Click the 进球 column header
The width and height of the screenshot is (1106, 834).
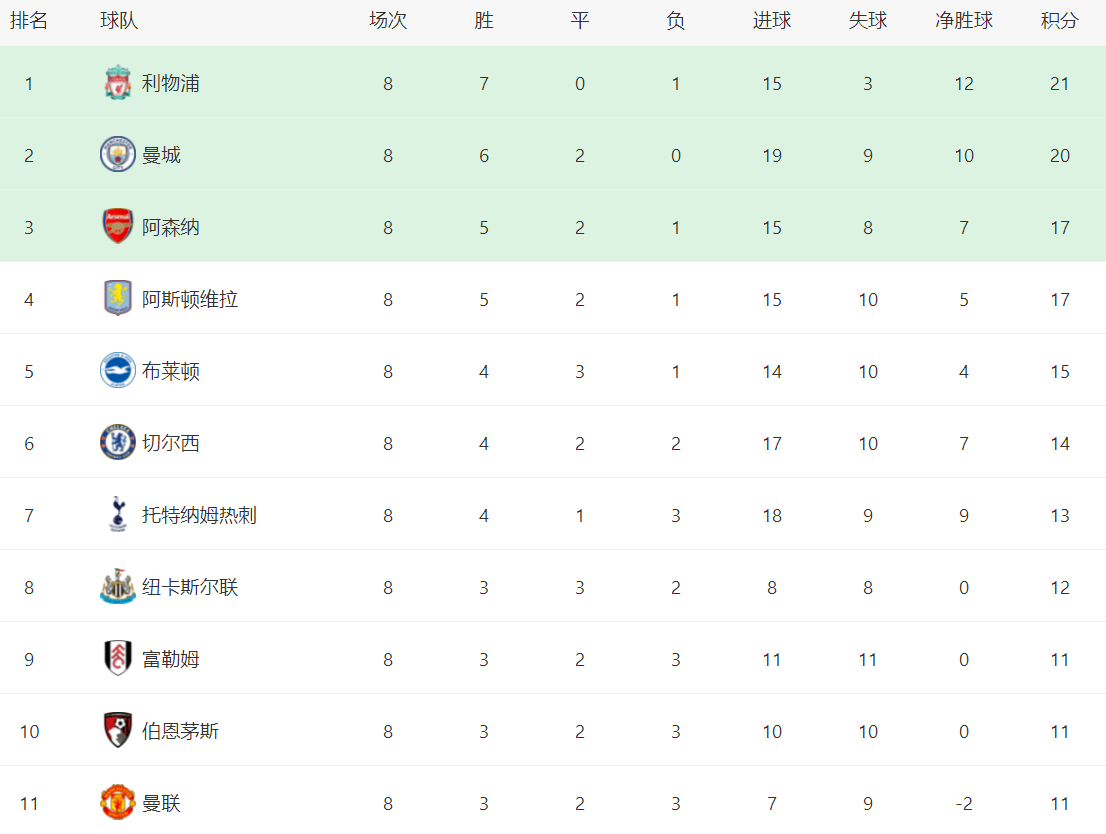point(772,21)
